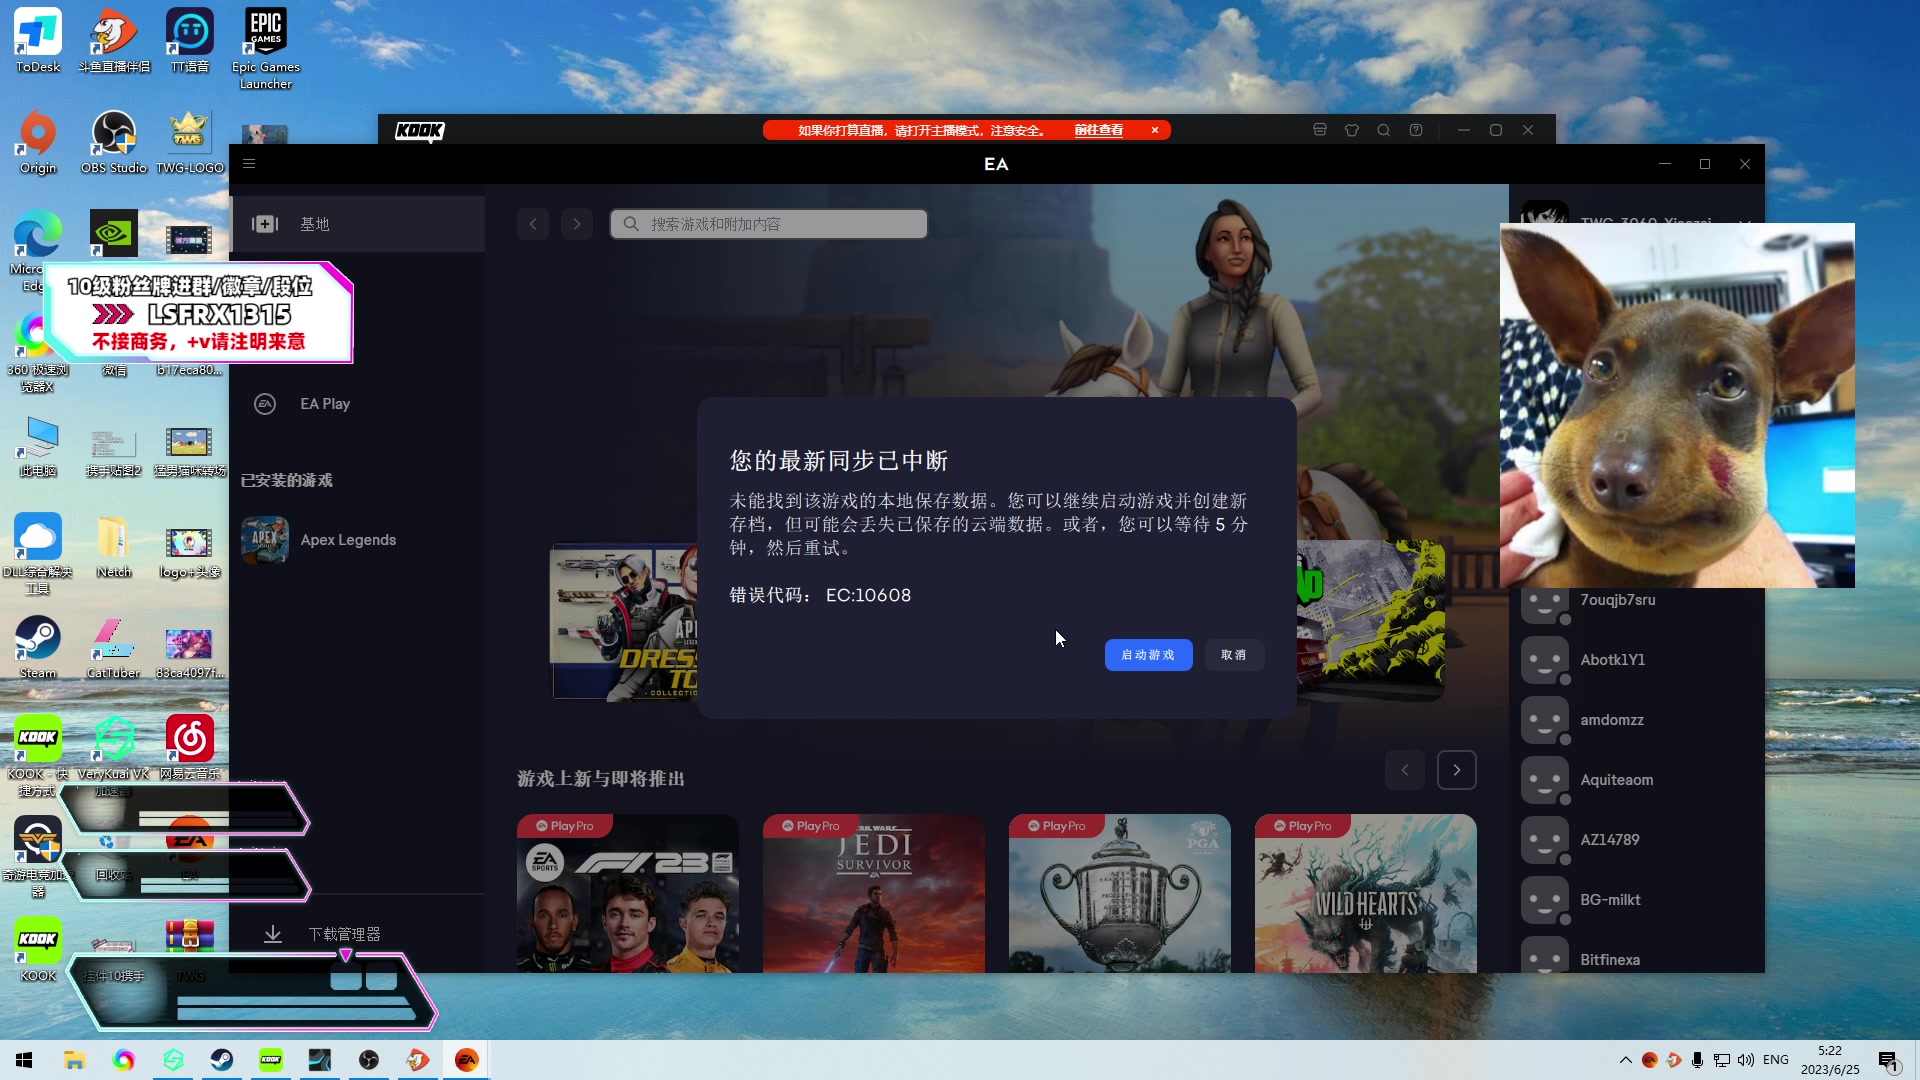The width and height of the screenshot is (1920, 1080).
Task: Select friend Bitfinexa in friends list
Action: pyautogui.click(x=1637, y=956)
